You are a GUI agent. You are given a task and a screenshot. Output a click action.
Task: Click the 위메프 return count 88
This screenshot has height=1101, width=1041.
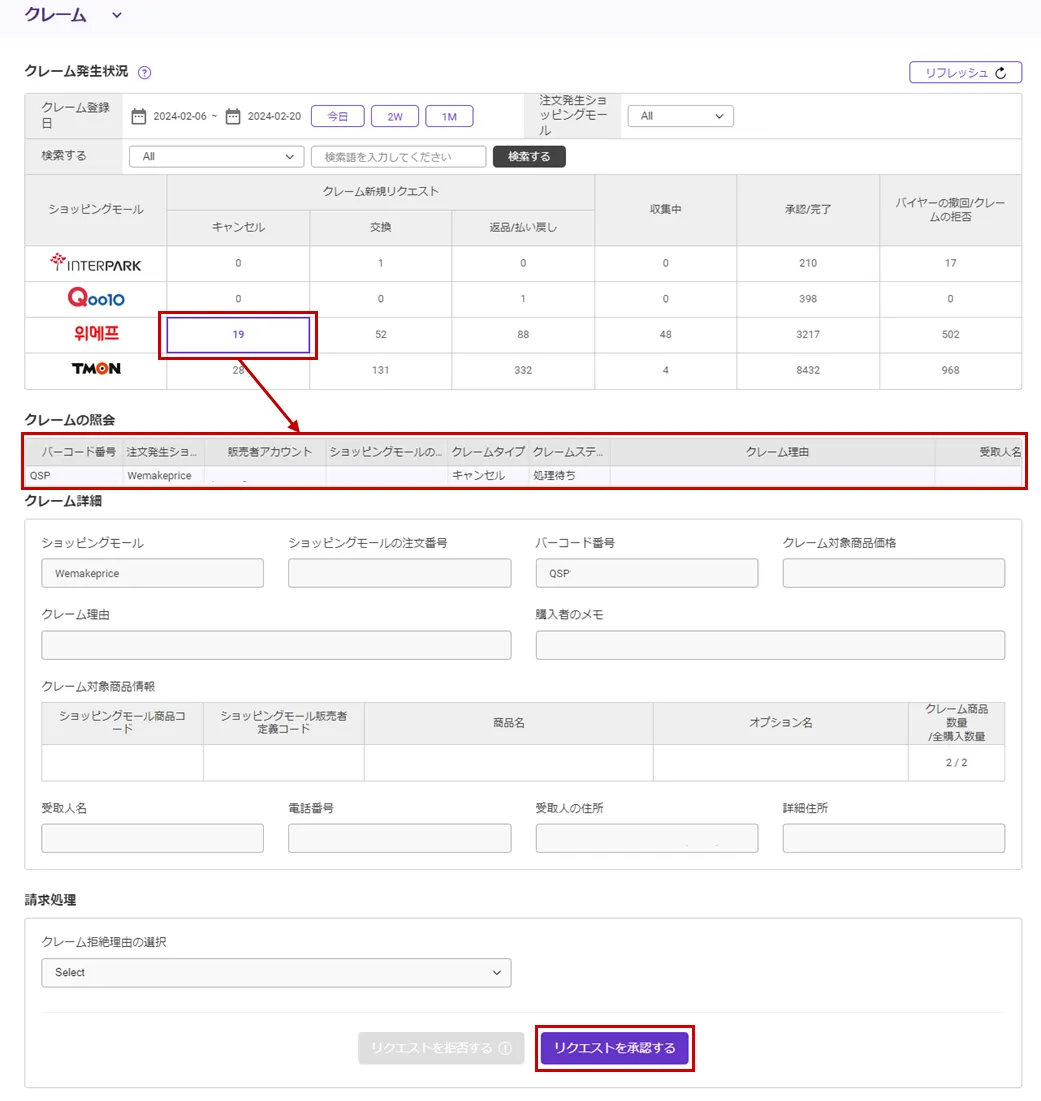[x=523, y=334]
